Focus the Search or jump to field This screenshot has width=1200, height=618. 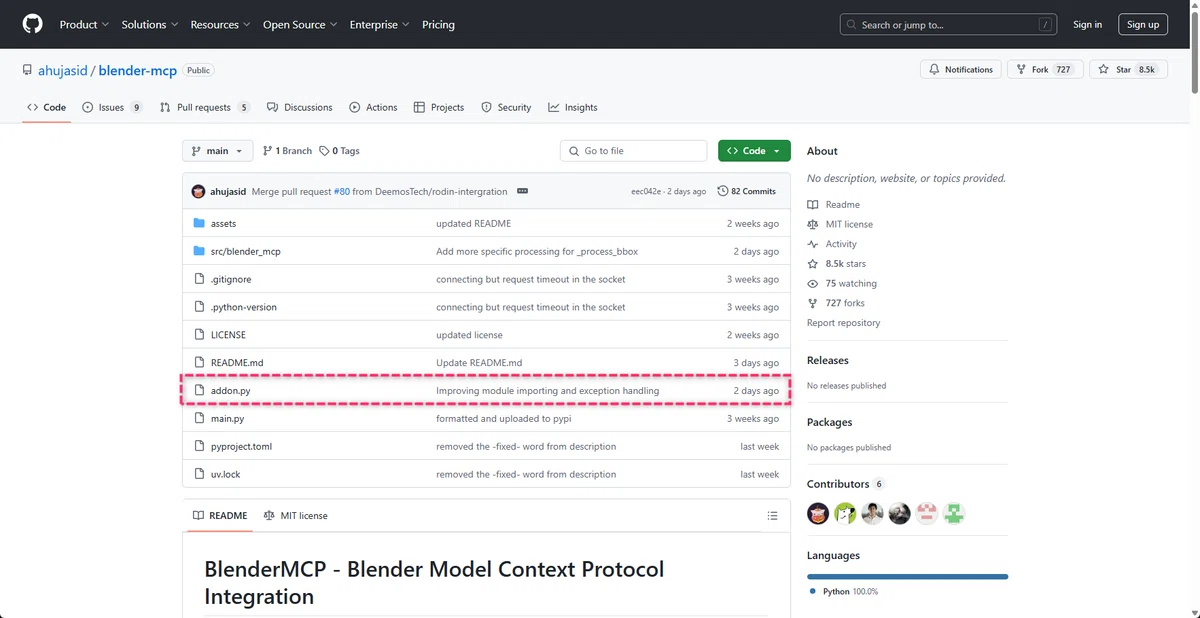[948, 24]
